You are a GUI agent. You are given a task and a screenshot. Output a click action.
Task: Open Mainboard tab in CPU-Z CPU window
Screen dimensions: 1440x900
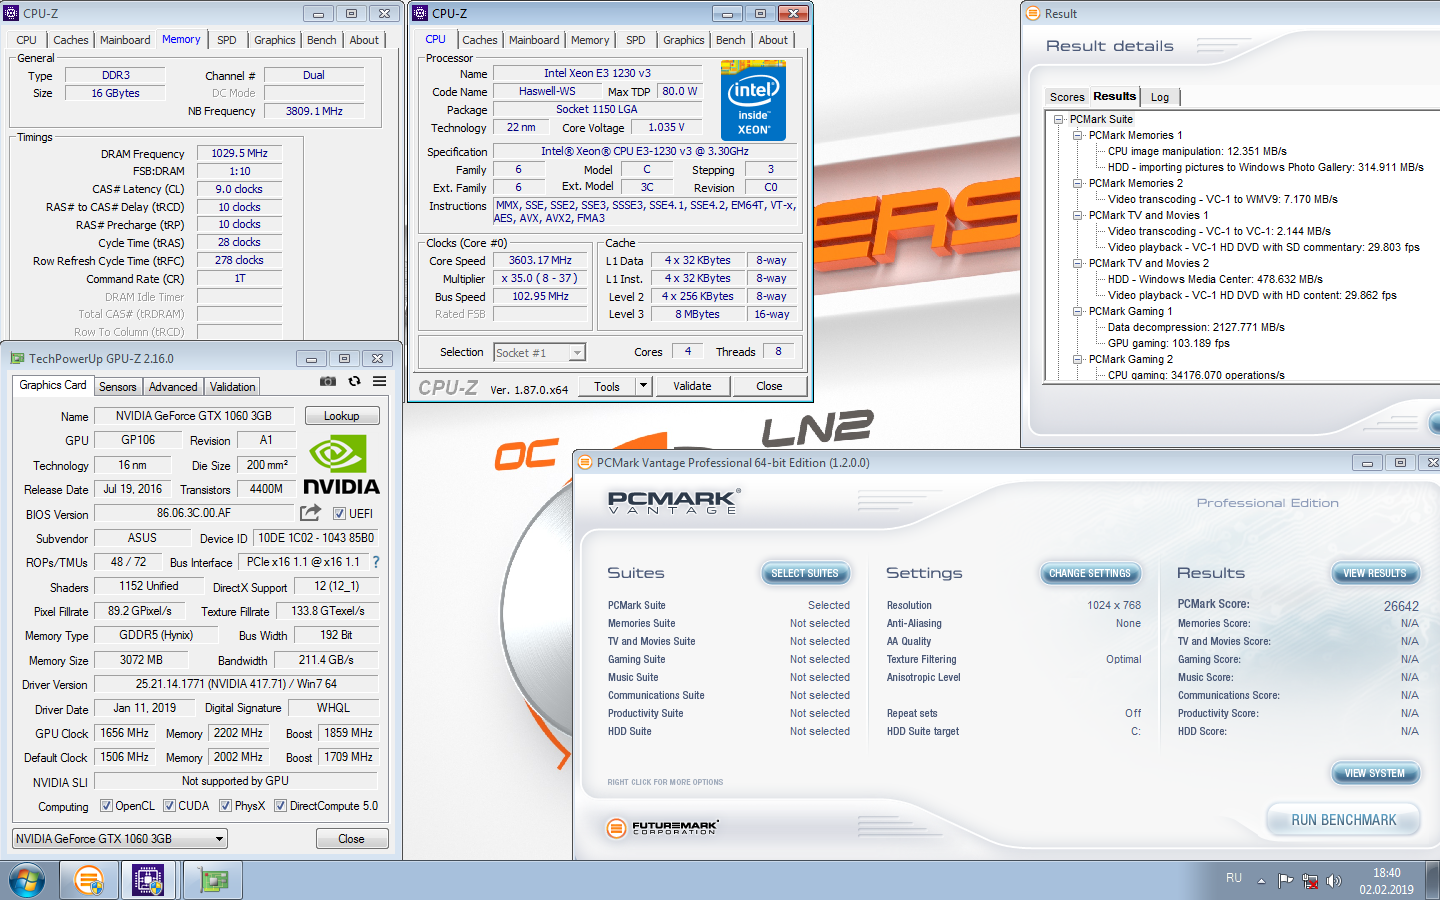pyautogui.click(x=534, y=40)
